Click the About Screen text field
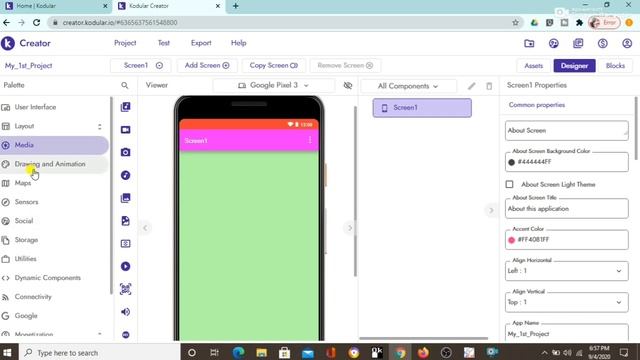 tap(567, 131)
